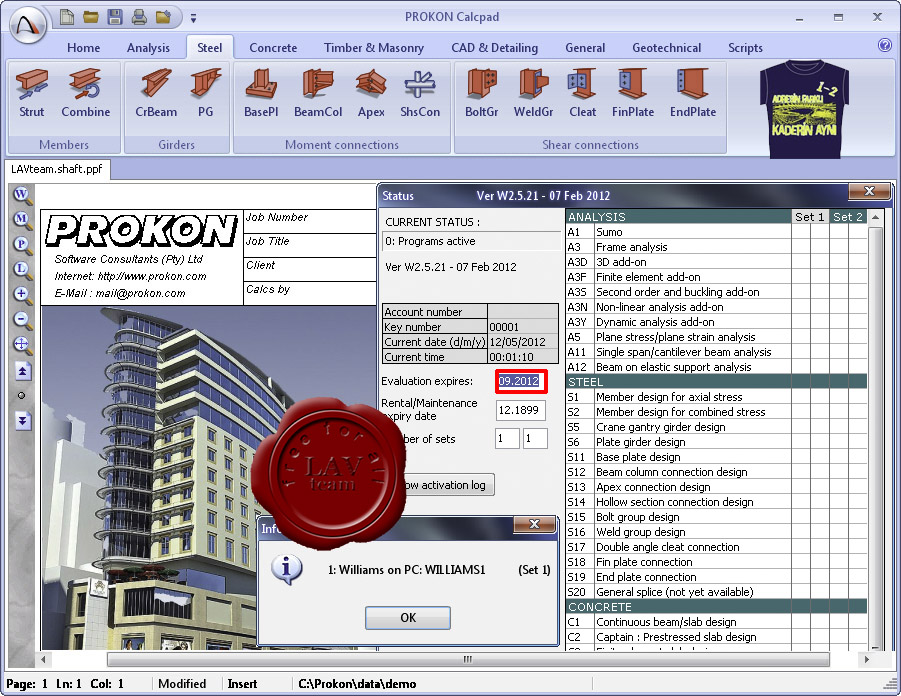Zoom in with the plus magnifier
901x696 pixels.
[x=22, y=295]
